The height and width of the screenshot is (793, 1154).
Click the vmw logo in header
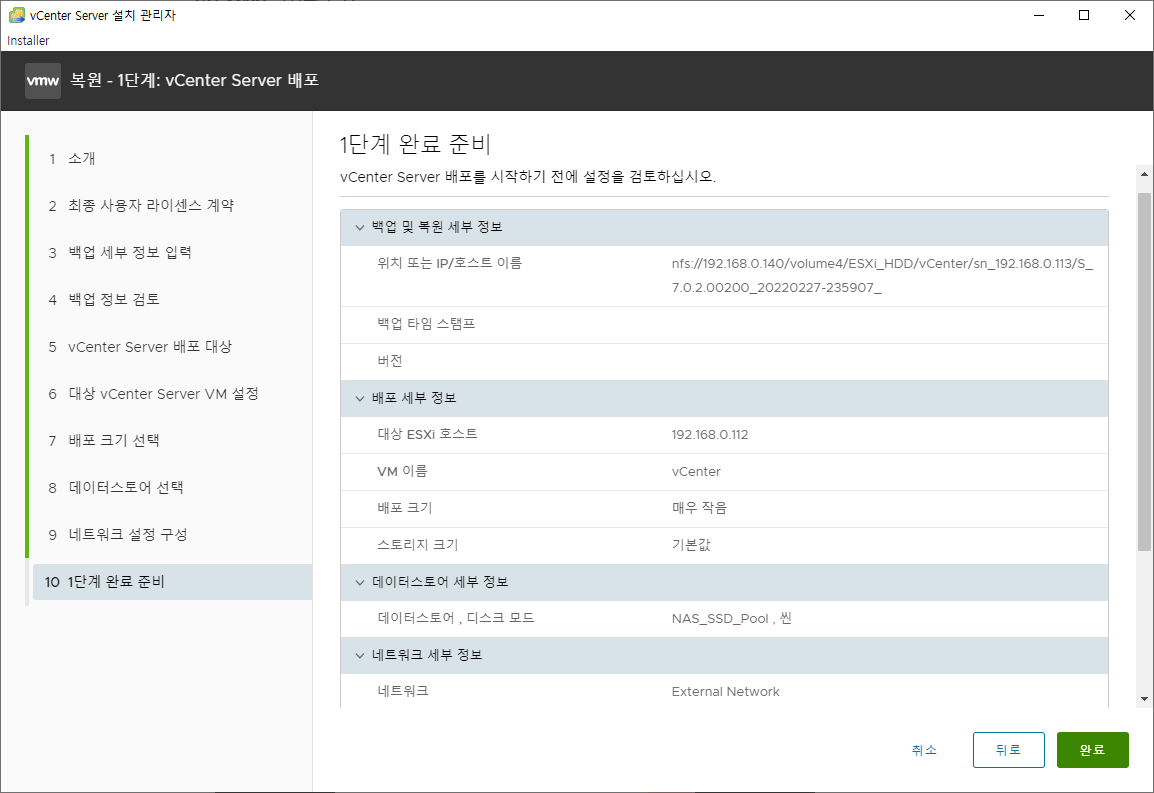pyautogui.click(x=43, y=81)
